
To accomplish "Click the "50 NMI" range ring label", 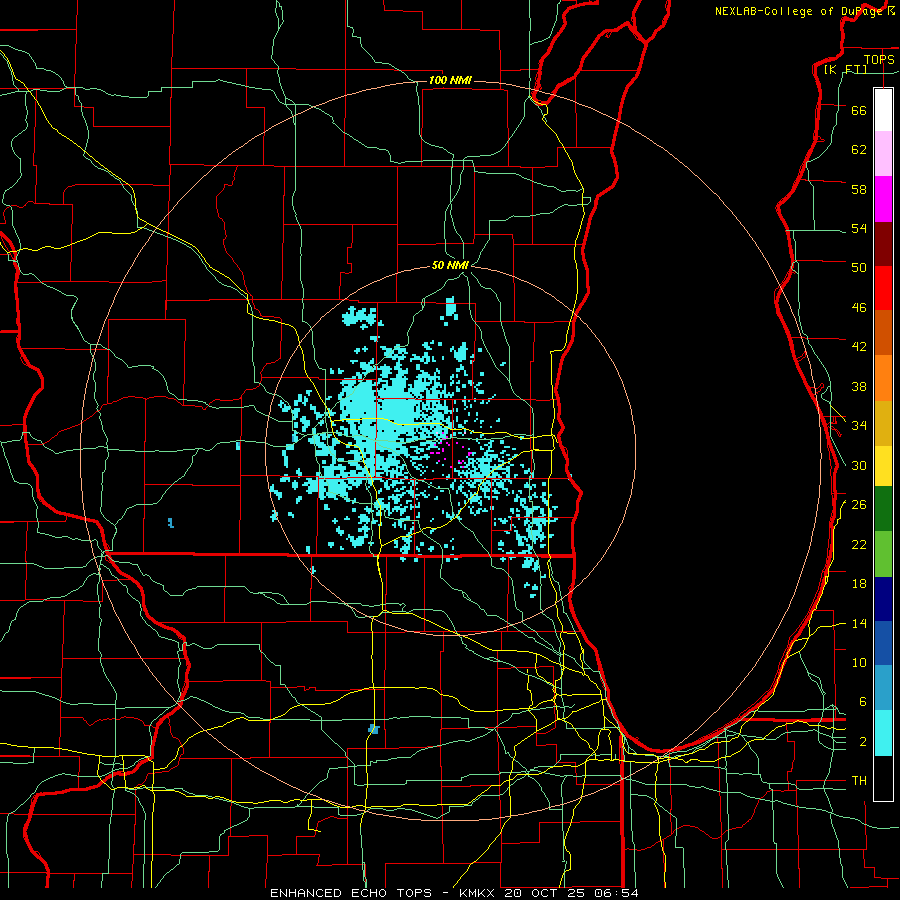I will [x=450, y=265].
